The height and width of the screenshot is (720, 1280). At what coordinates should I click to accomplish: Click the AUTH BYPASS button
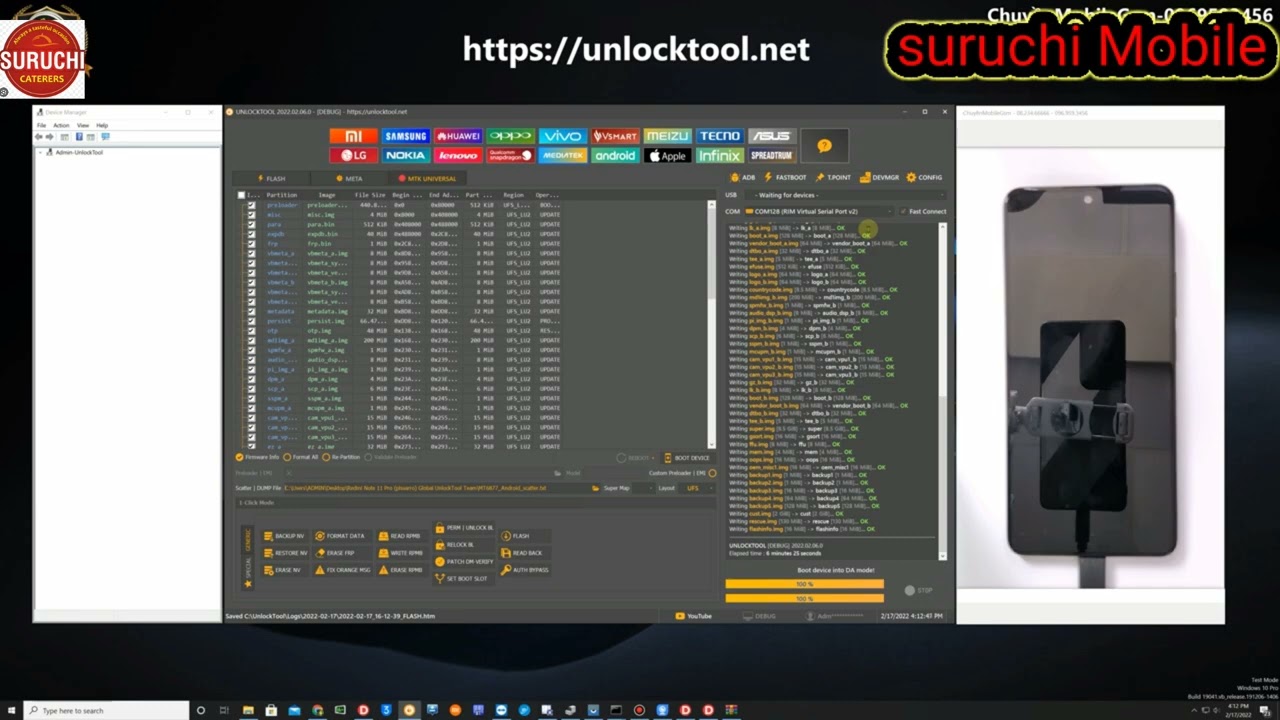525,570
